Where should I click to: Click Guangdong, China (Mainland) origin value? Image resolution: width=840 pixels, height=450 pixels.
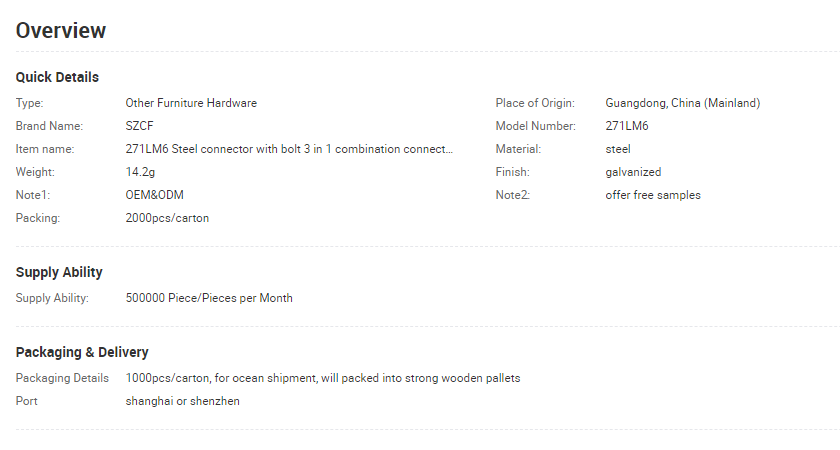tap(682, 103)
